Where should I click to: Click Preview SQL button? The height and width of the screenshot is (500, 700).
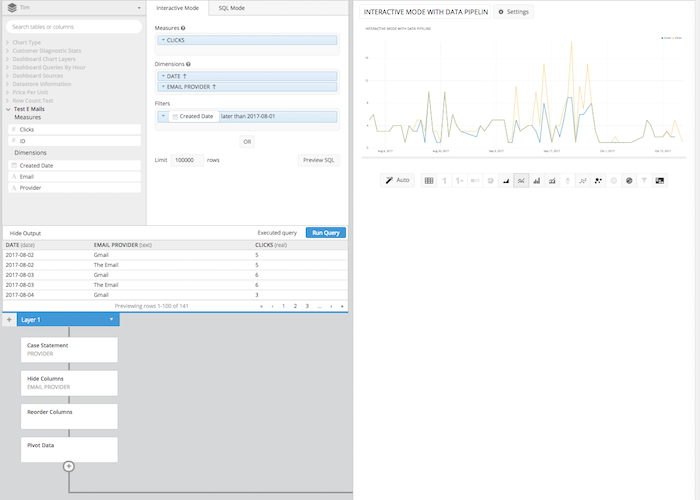[x=319, y=160]
